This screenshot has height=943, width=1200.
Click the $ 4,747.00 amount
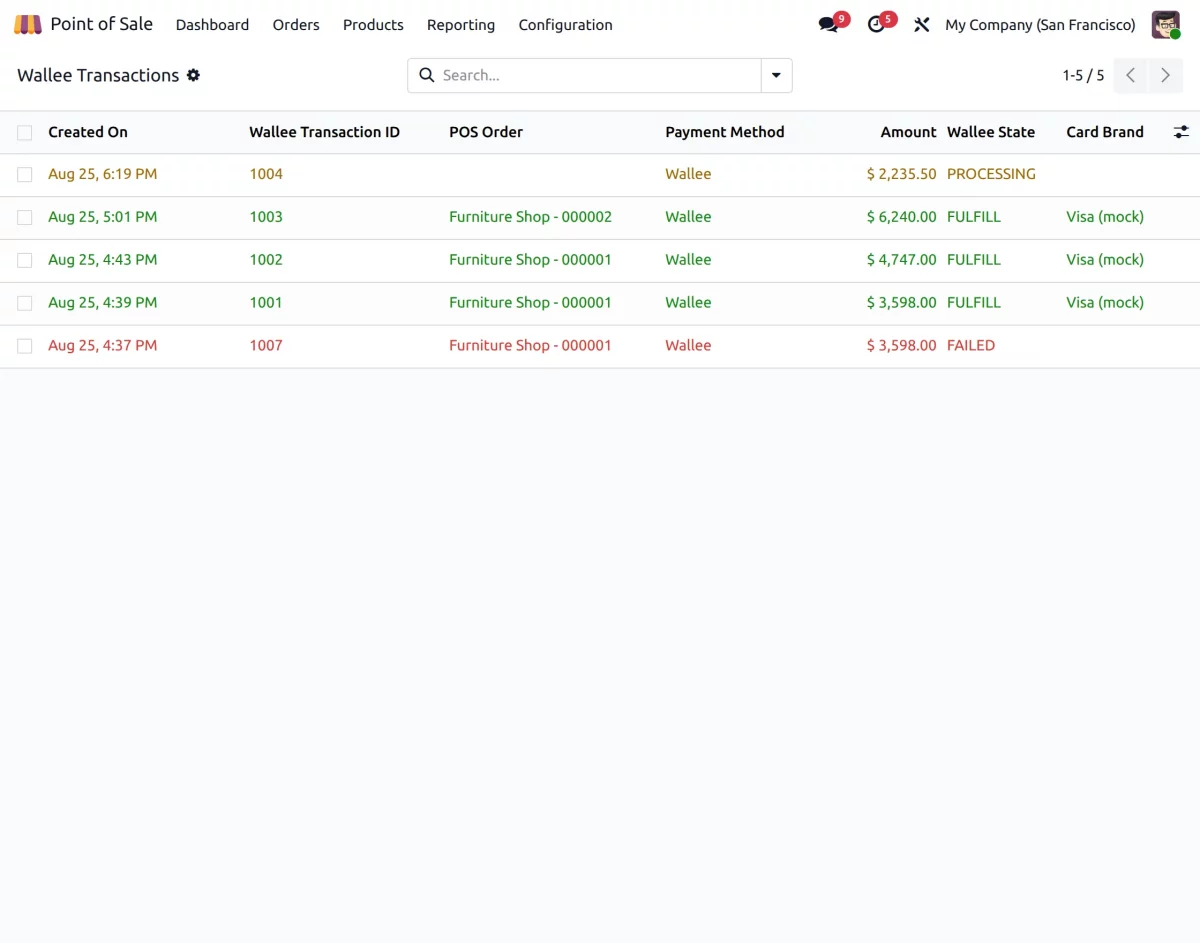[902, 260]
